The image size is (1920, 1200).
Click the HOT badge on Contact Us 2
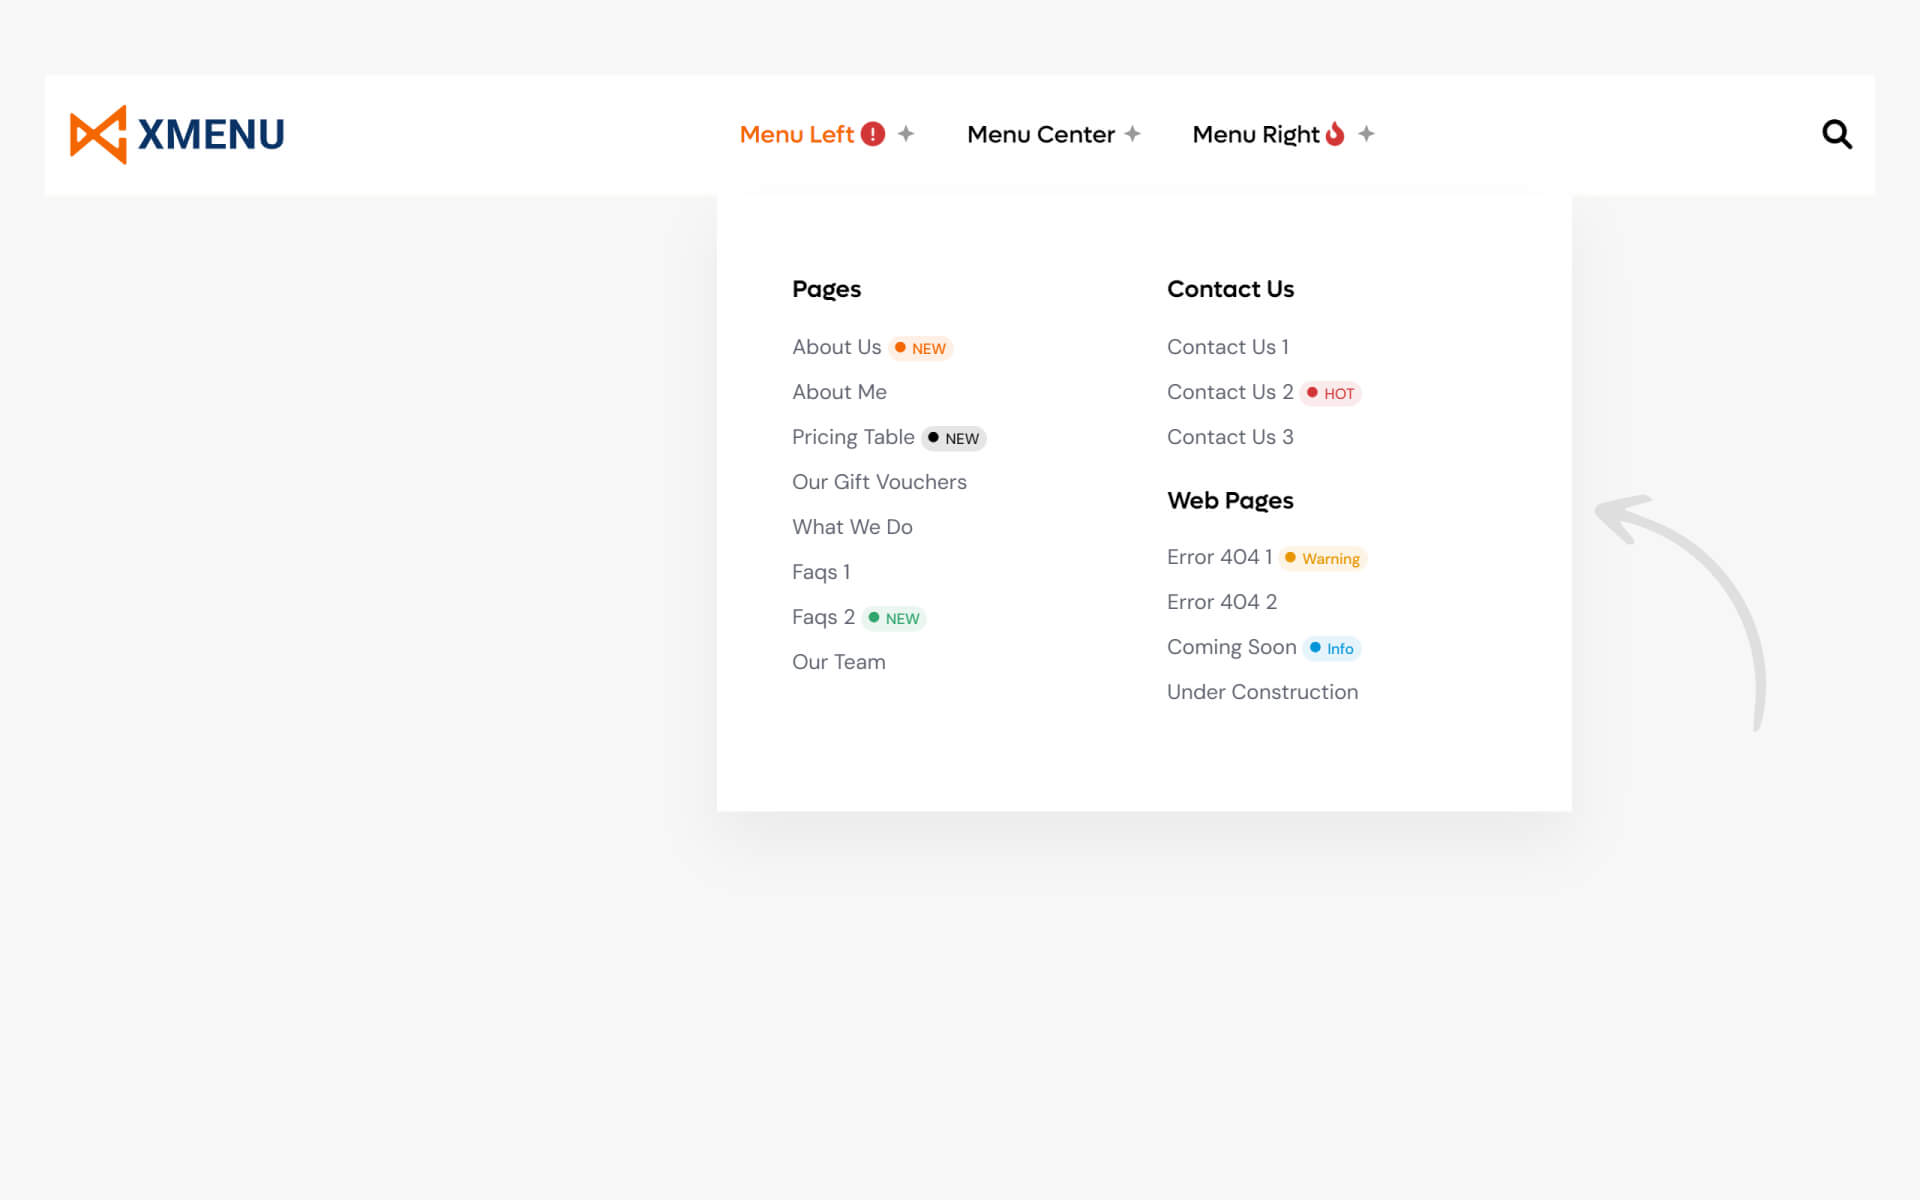click(x=1331, y=393)
